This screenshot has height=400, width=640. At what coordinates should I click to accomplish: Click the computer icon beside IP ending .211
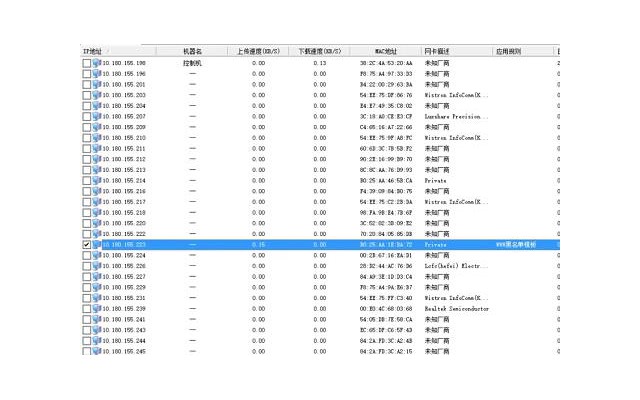click(x=97, y=148)
